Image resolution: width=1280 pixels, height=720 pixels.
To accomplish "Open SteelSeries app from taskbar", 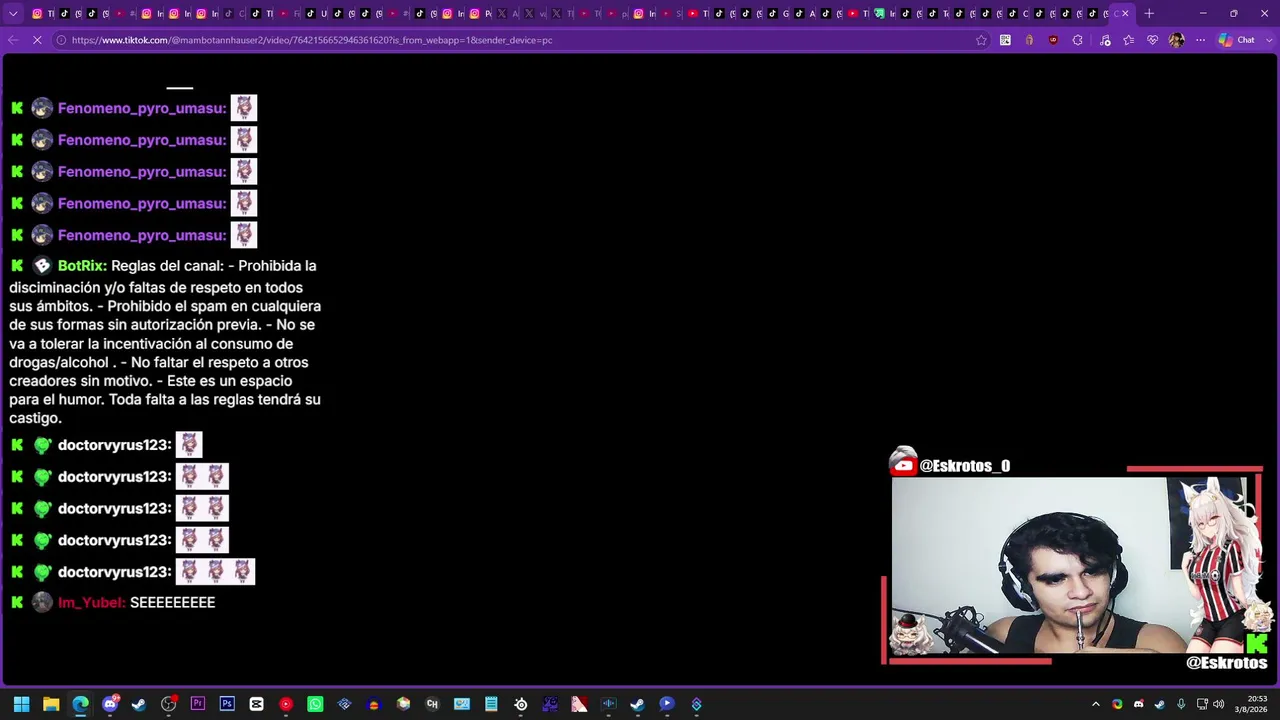I will (x=521, y=704).
